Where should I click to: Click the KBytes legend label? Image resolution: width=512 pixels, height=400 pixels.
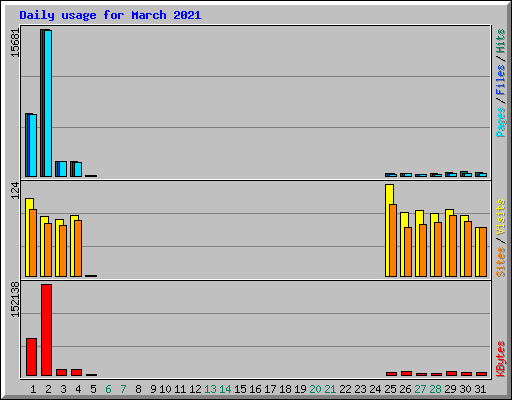501,359
